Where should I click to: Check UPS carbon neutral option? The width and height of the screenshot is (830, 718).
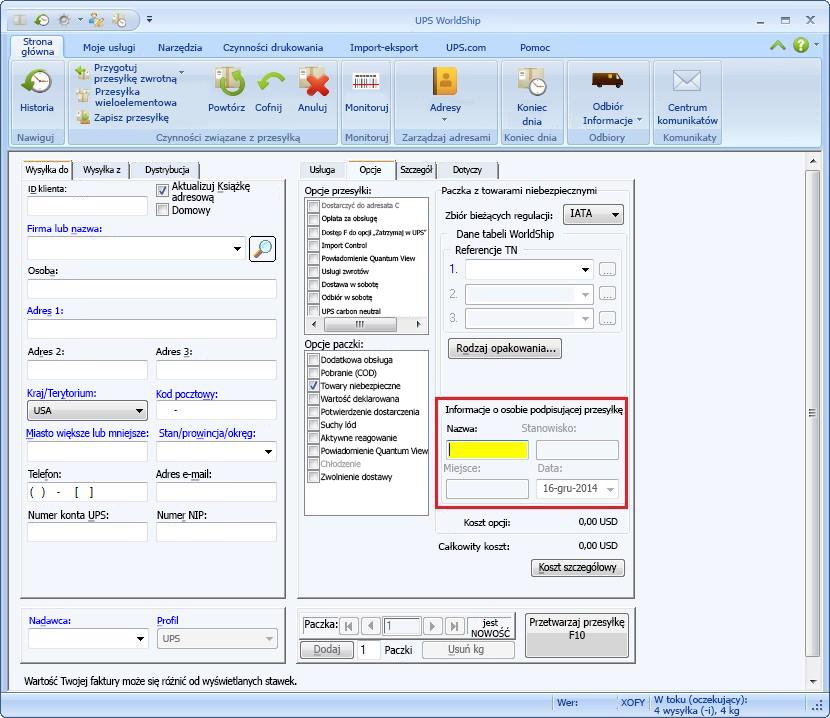tap(313, 311)
